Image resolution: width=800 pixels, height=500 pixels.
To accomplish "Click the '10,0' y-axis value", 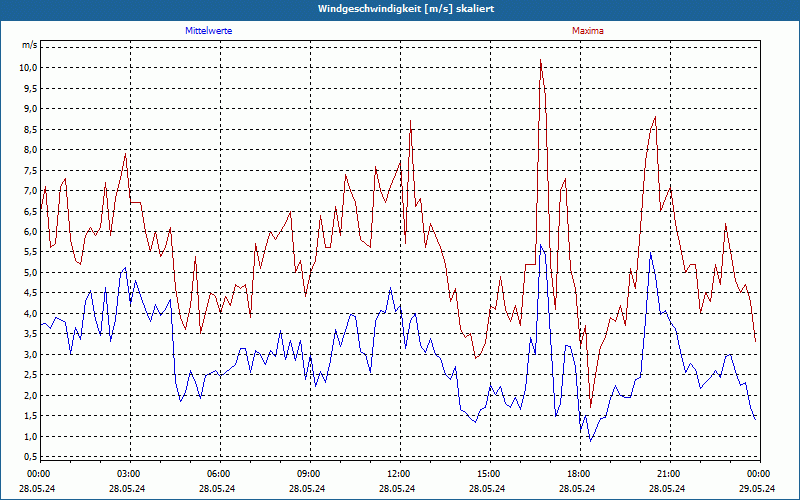I will pyautogui.click(x=29, y=68).
